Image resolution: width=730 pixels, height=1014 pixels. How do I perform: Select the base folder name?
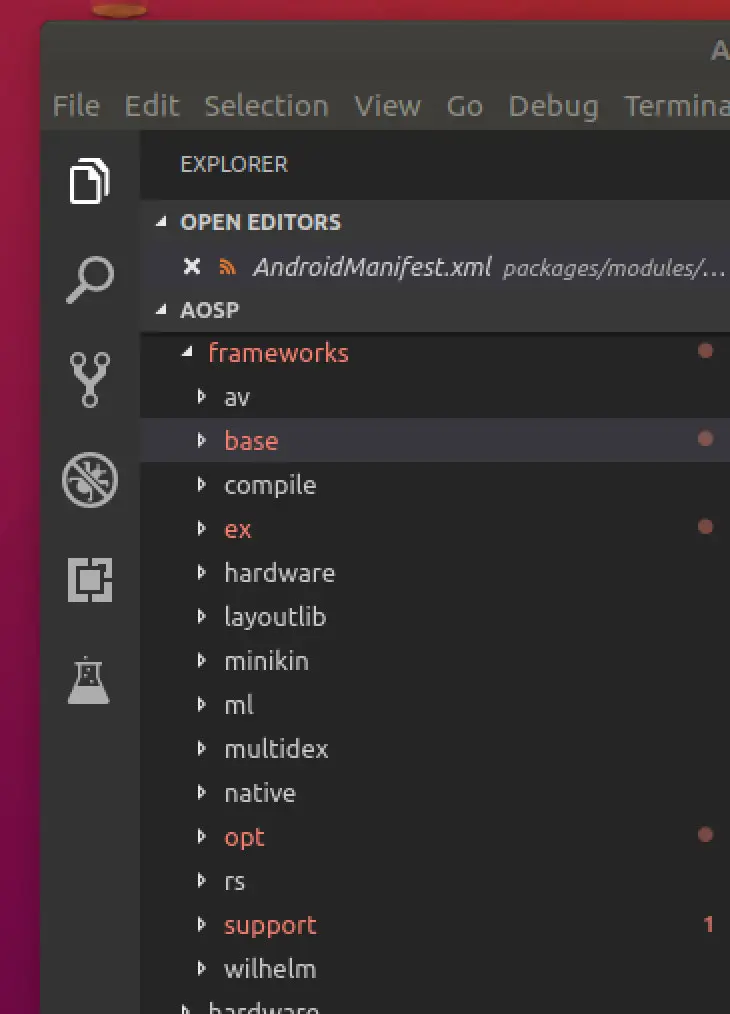251,441
